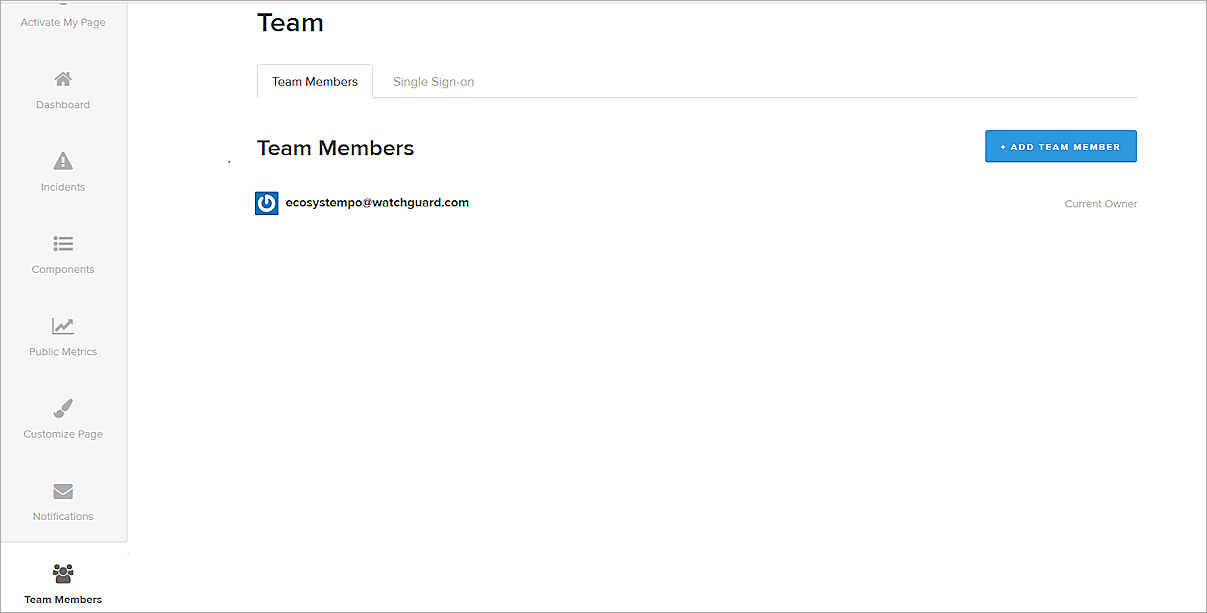Click the Dashboard text label in sidebar
The width and height of the screenshot is (1207, 613).
pyautogui.click(x=63, y=105)
